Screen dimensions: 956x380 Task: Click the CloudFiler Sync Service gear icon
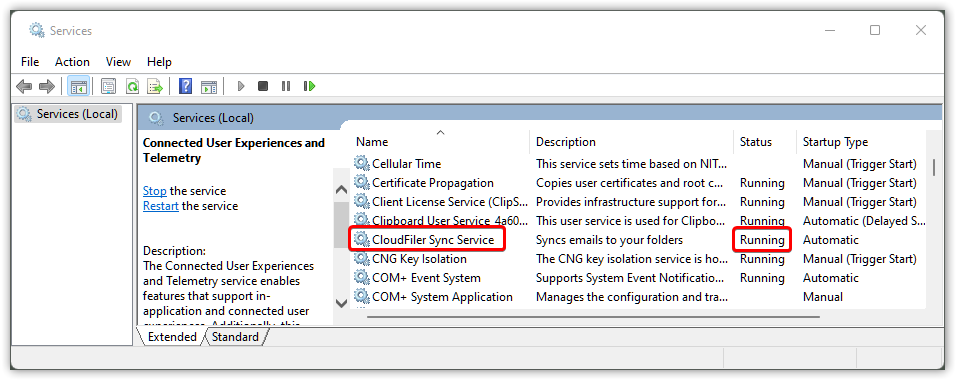362,239
